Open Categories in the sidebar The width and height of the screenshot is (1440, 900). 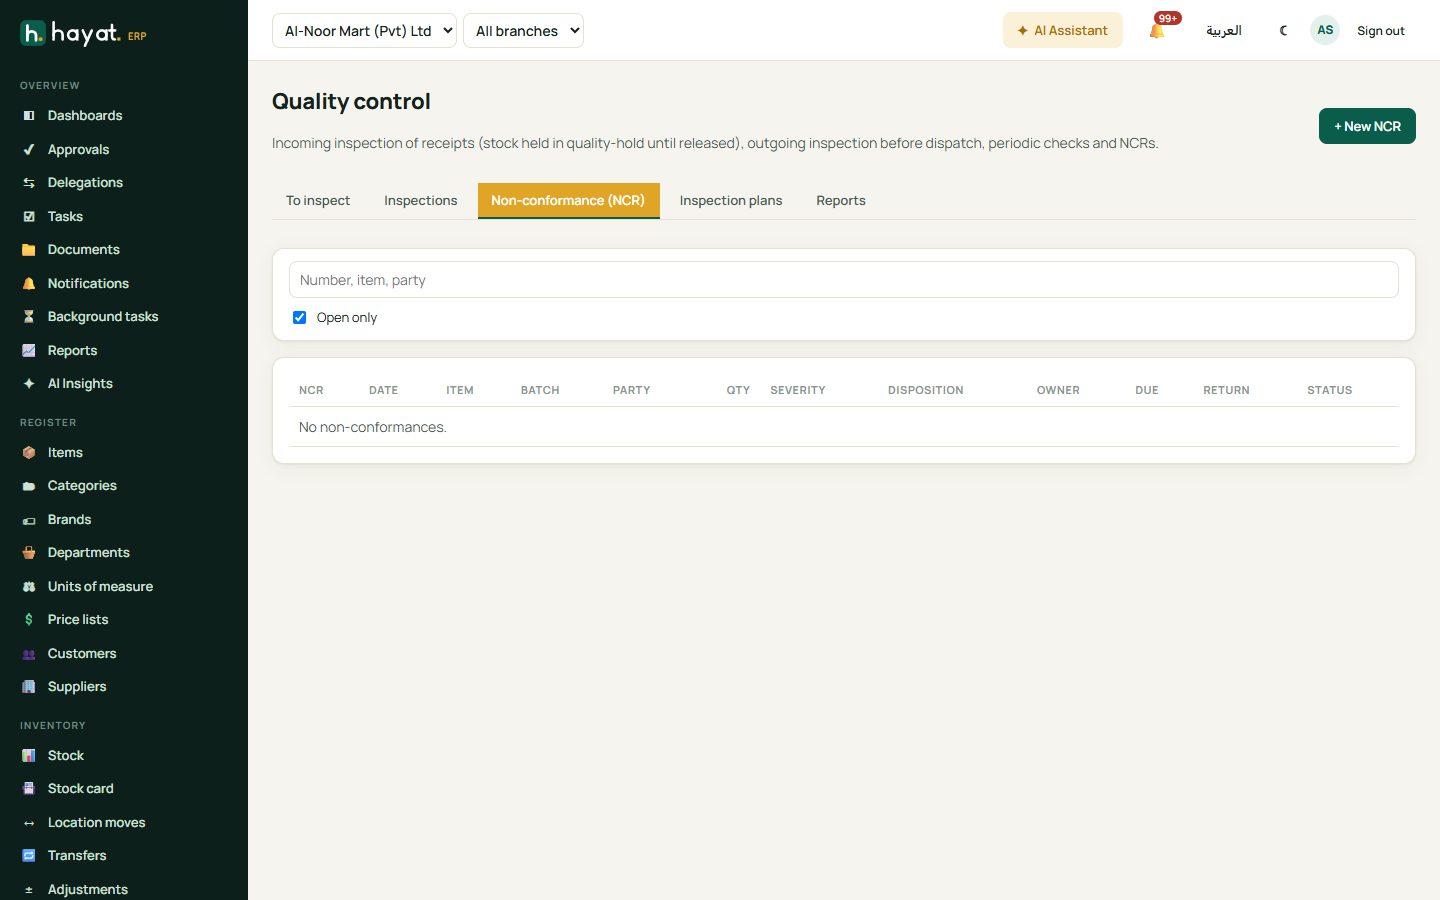pos(82,486)
